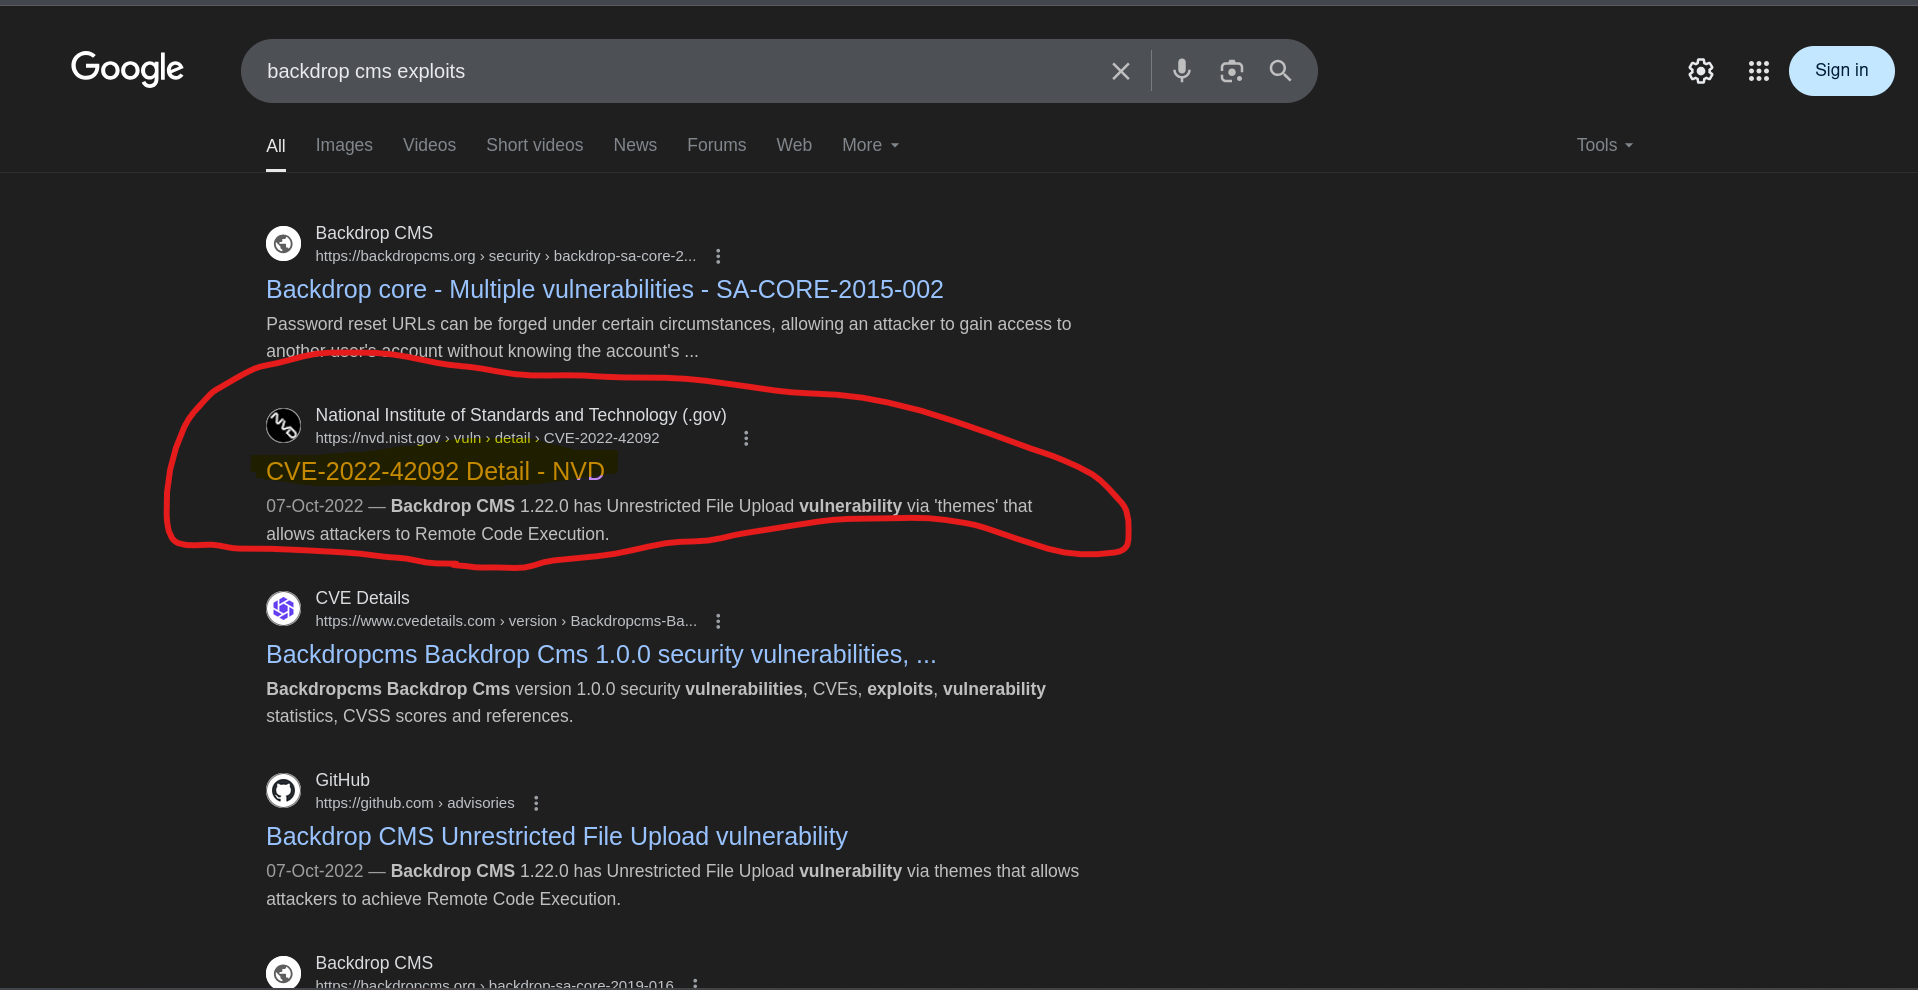The width and height of the screenshot is (1918, 990).
Task: Open 'Backdropcms Backdrop Cms 1.0.0 security vulnerabilities' link
Action: click(601, 654)
